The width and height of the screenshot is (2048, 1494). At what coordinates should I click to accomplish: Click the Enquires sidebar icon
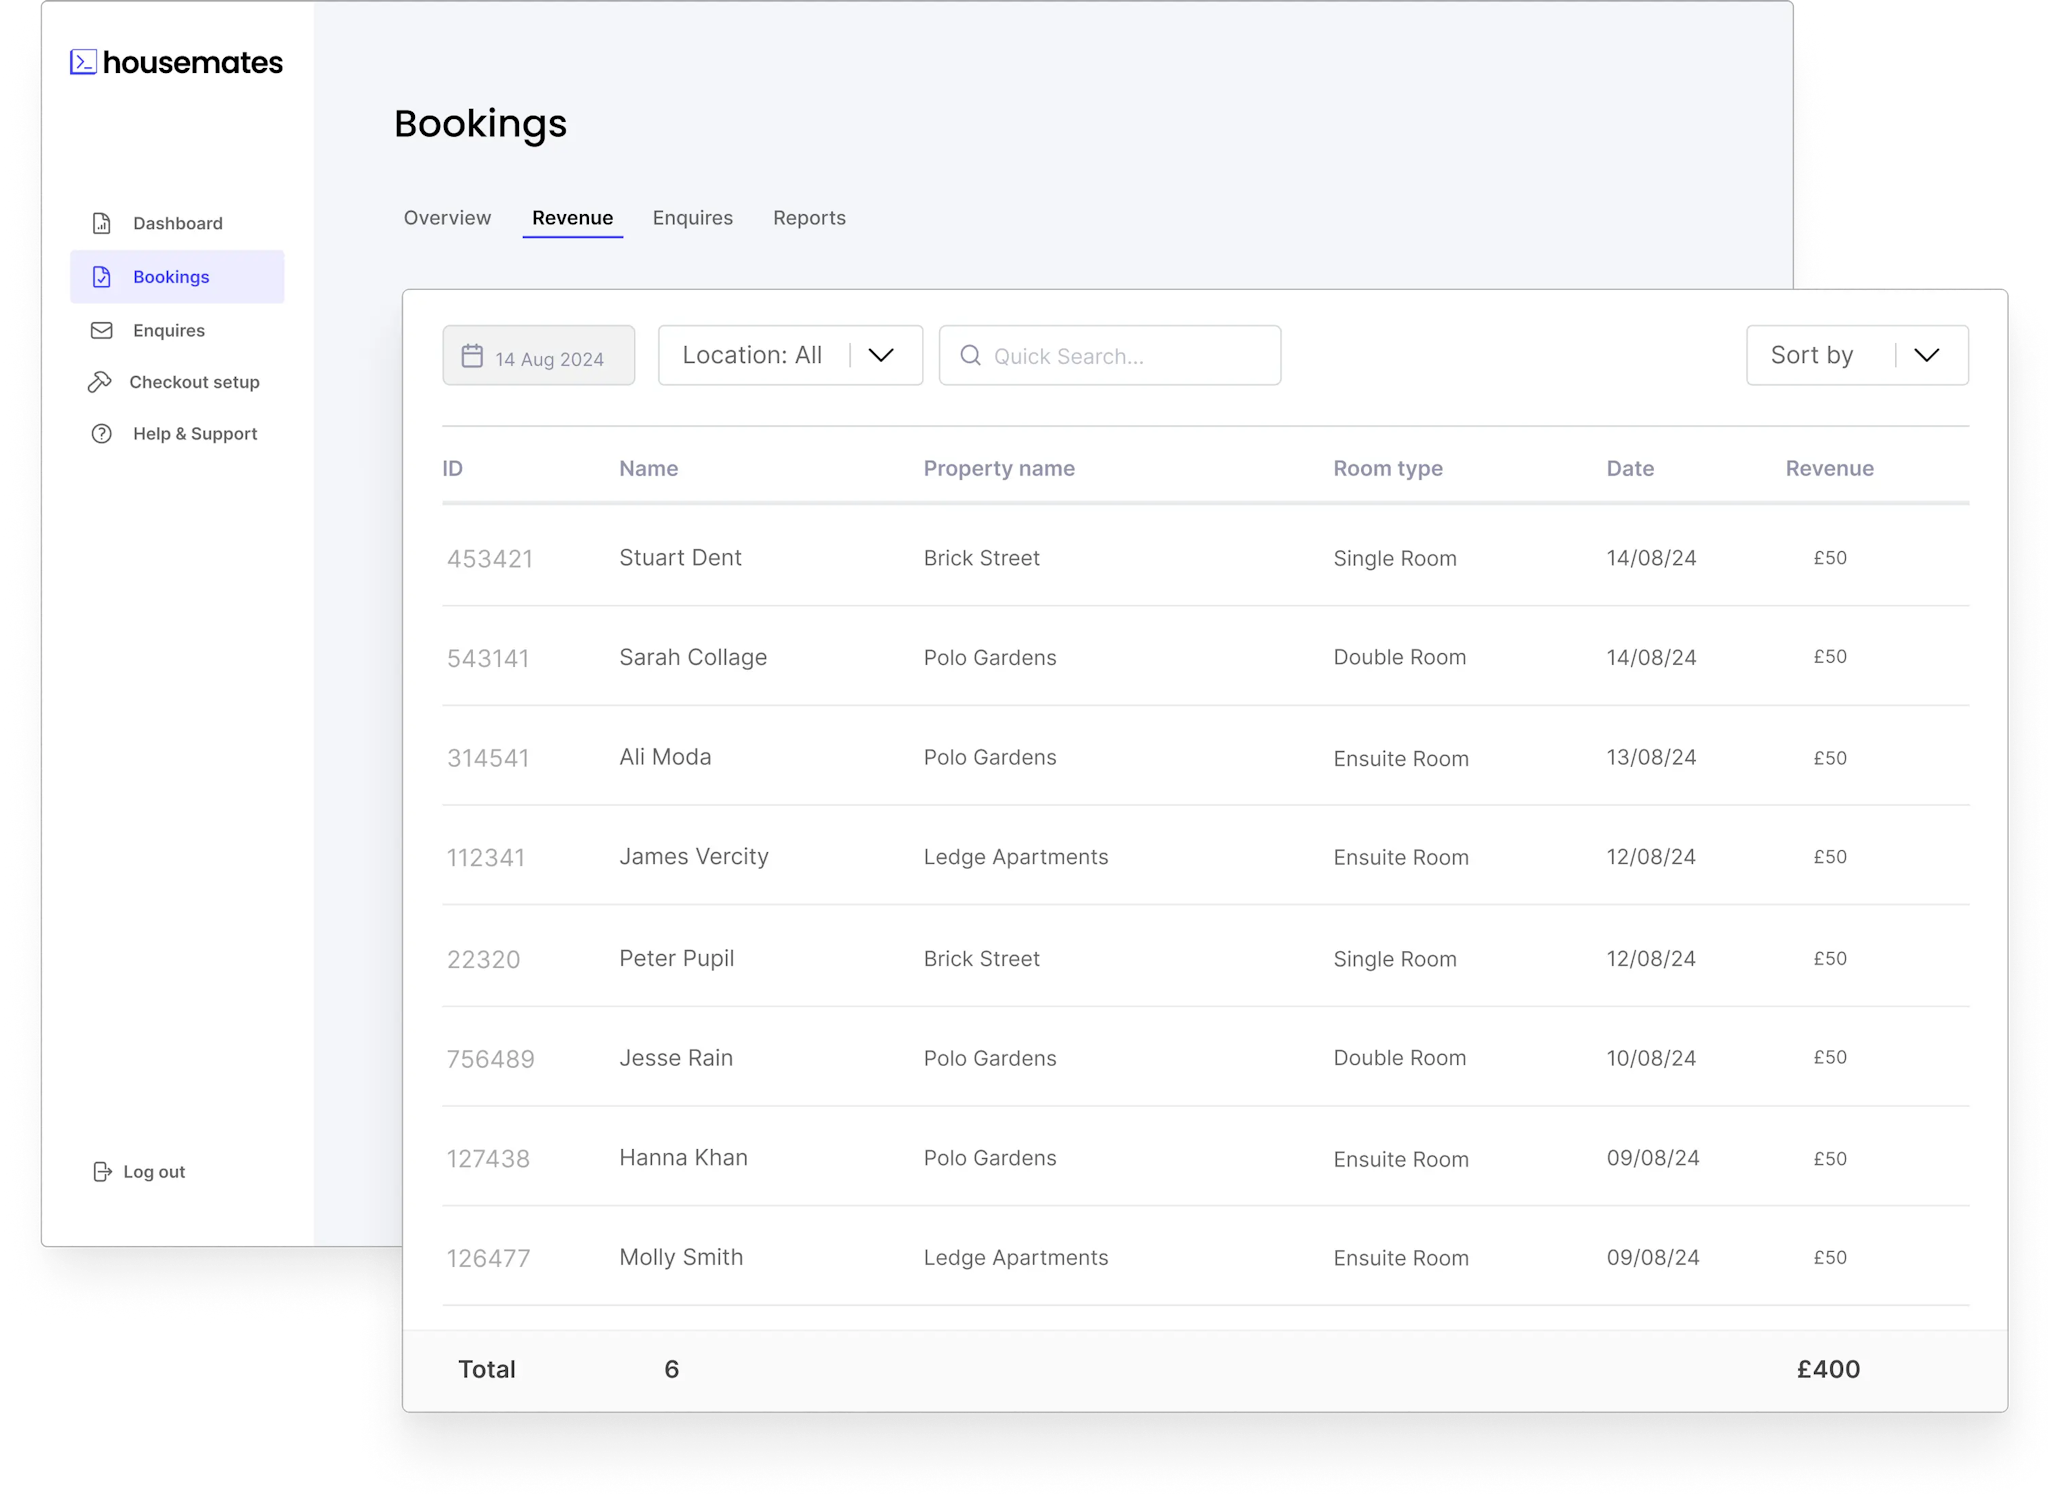[100, 329]
